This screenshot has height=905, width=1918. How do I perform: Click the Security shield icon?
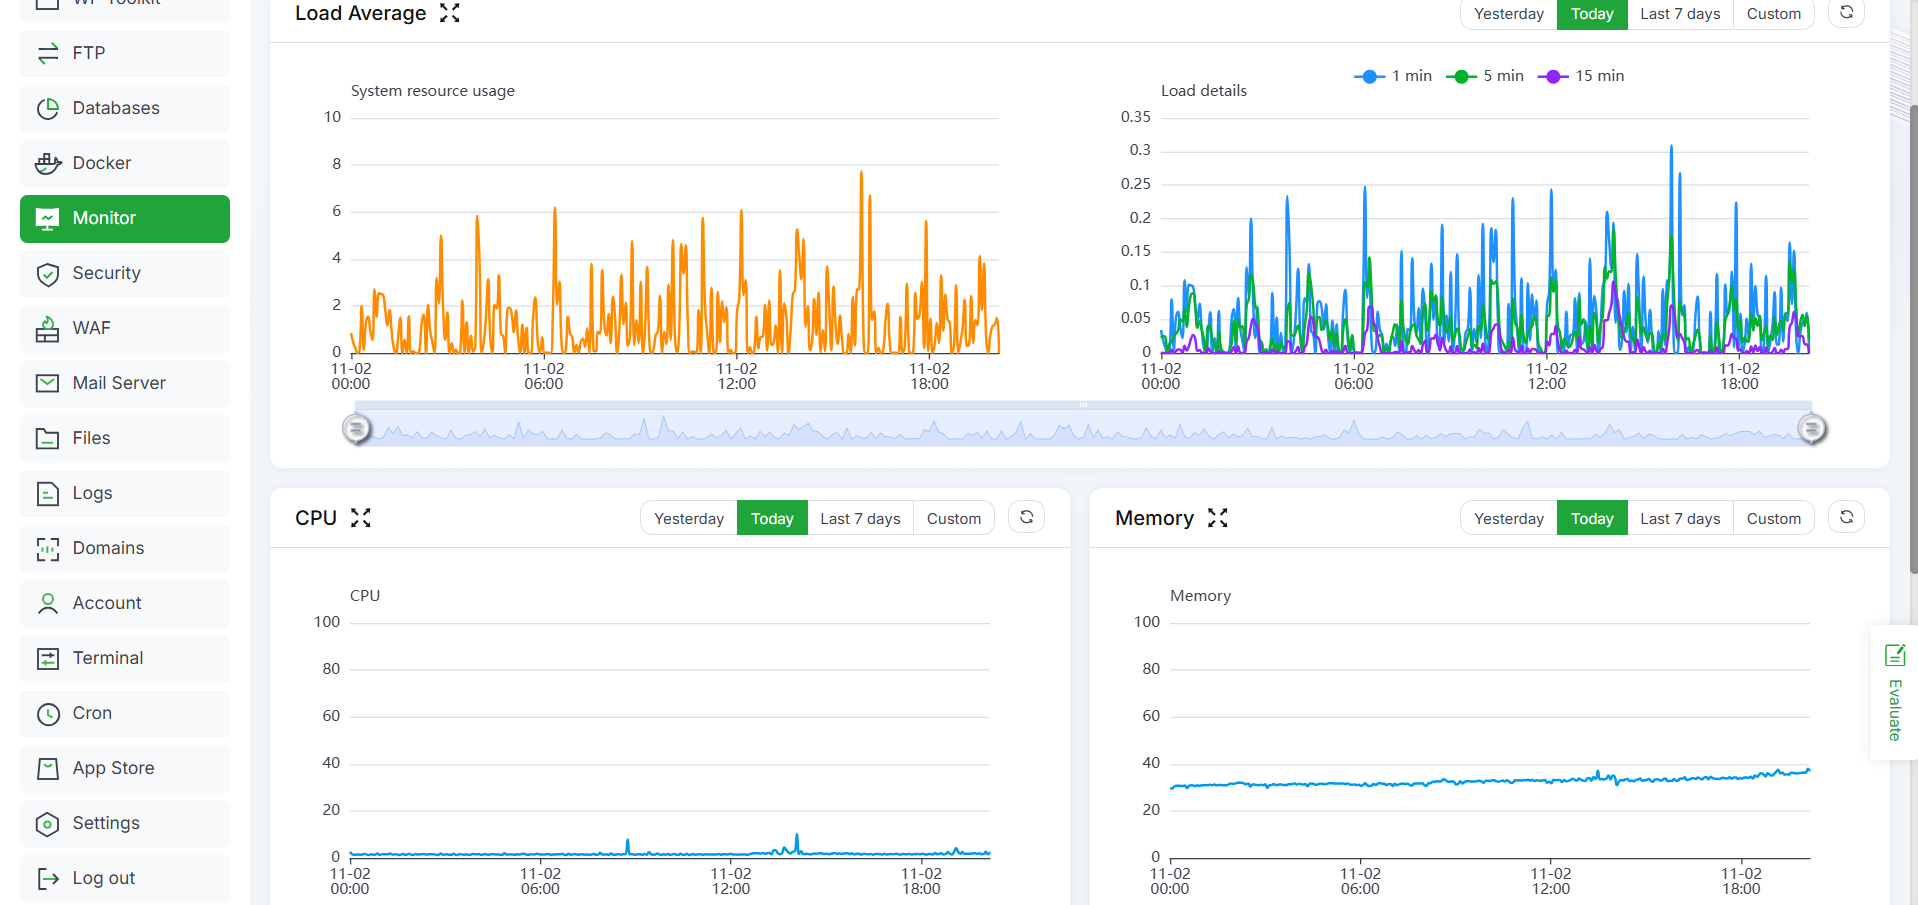(48, 273)
